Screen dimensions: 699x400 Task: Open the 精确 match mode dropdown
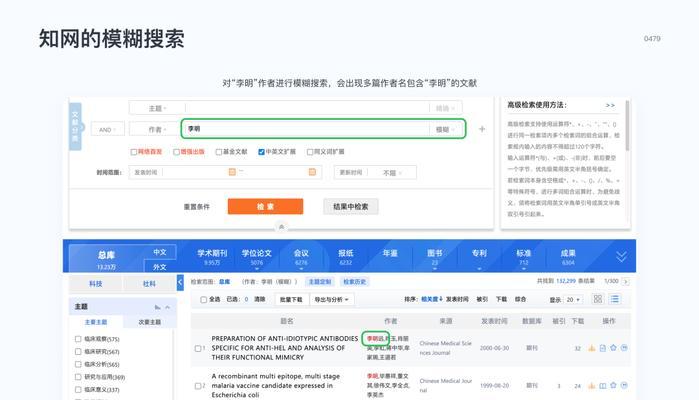[x=445, y=108]
